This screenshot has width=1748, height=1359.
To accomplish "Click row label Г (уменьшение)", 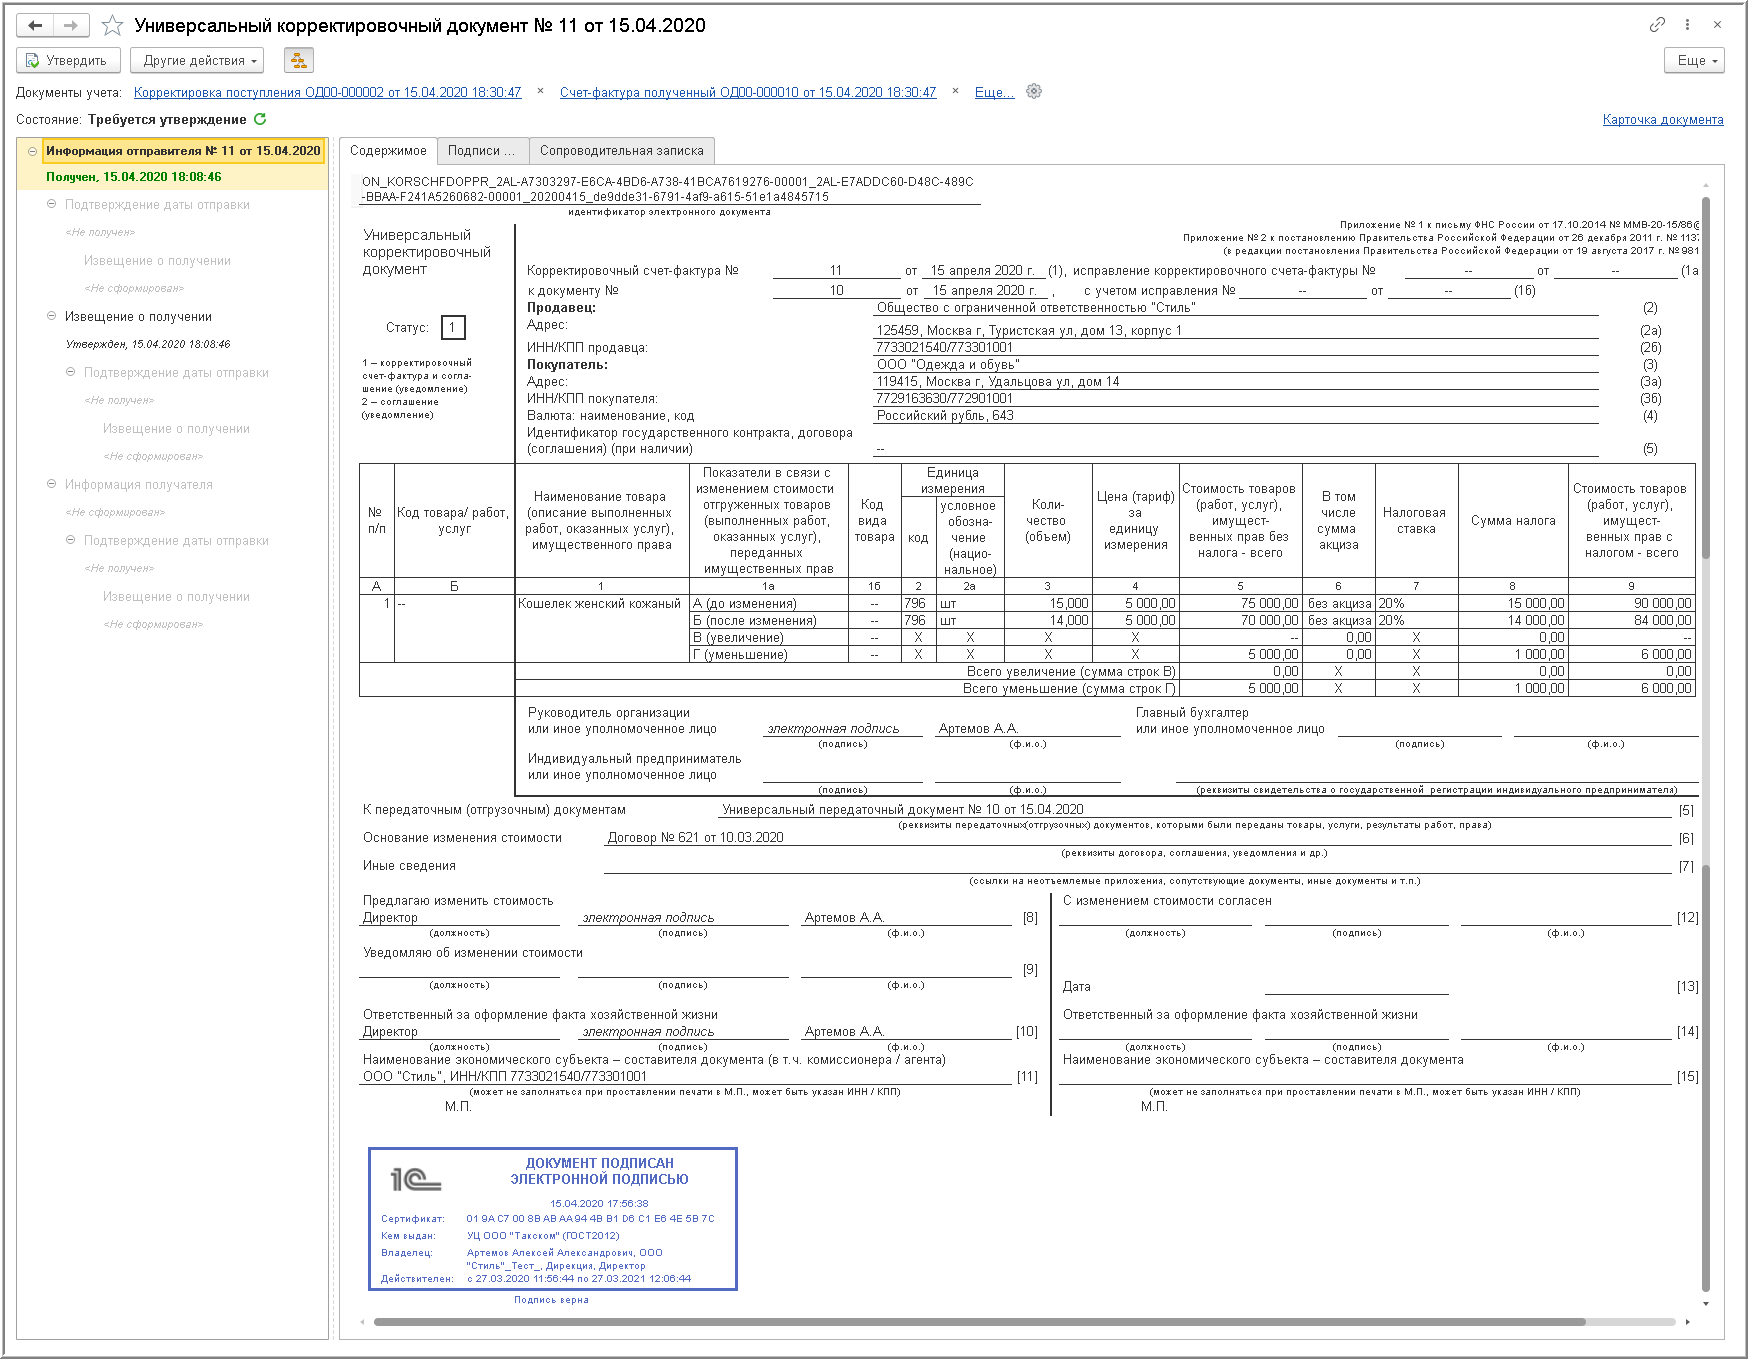I will 740,655.
